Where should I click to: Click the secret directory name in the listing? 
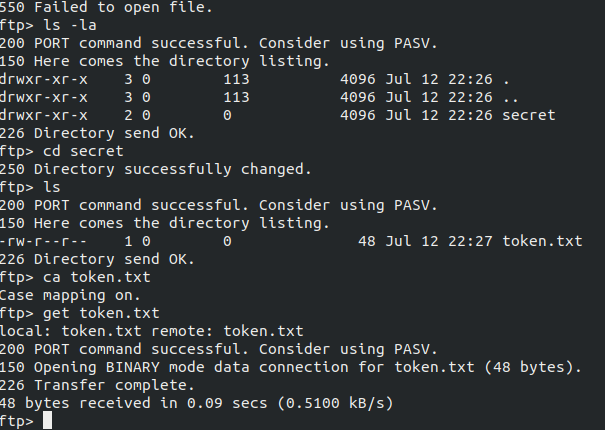tap(529, 115)
